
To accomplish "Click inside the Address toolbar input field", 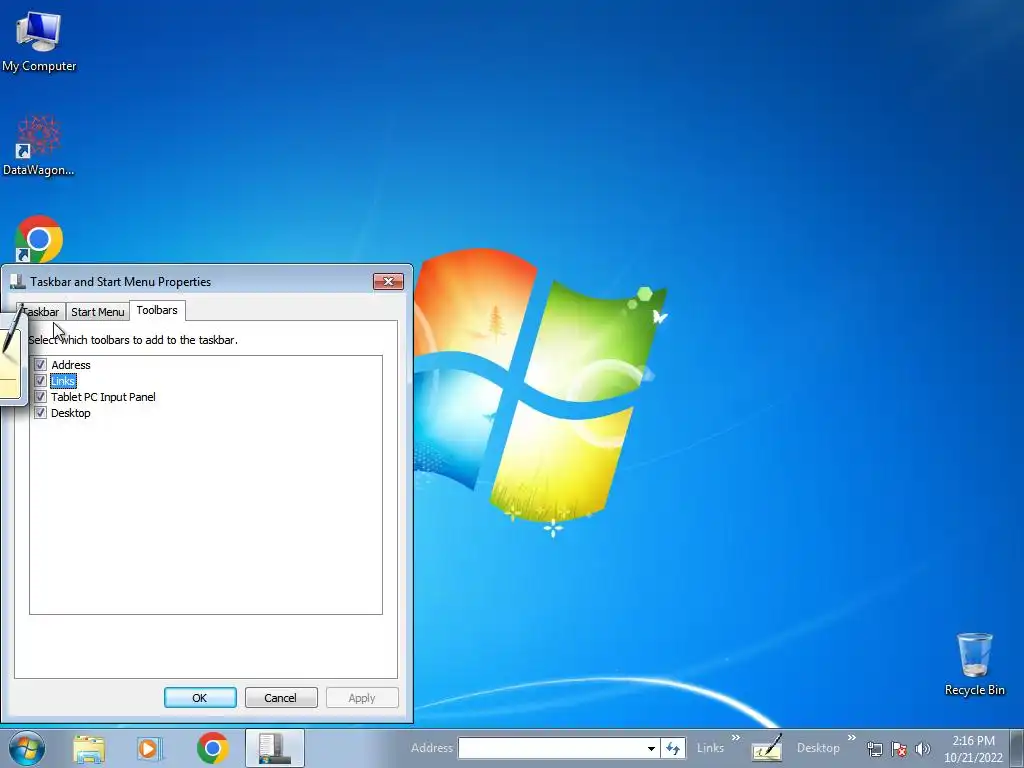I will pos(552,748).
